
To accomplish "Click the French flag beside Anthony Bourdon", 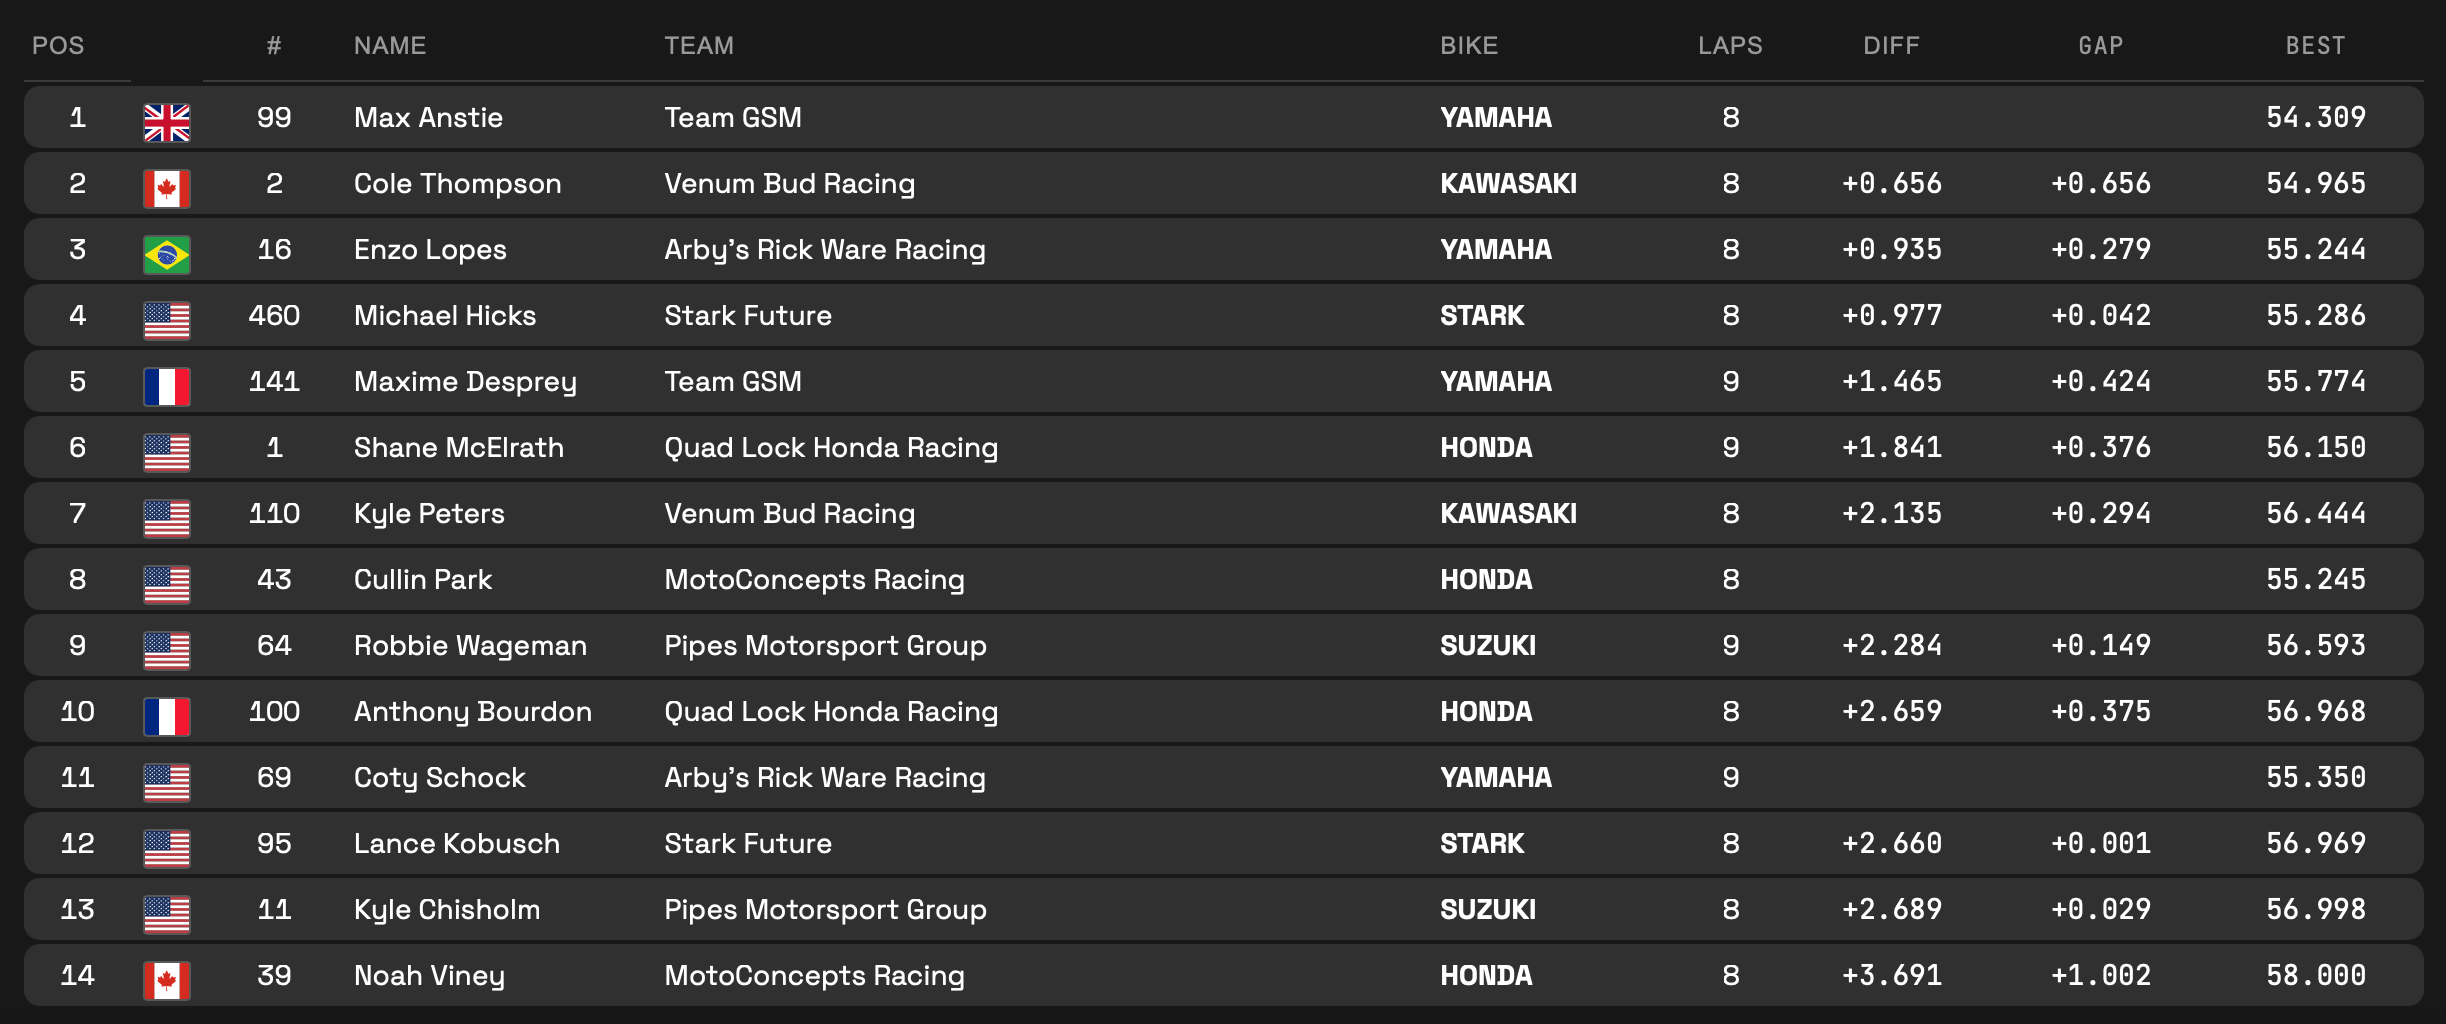I will coord(167,716).
